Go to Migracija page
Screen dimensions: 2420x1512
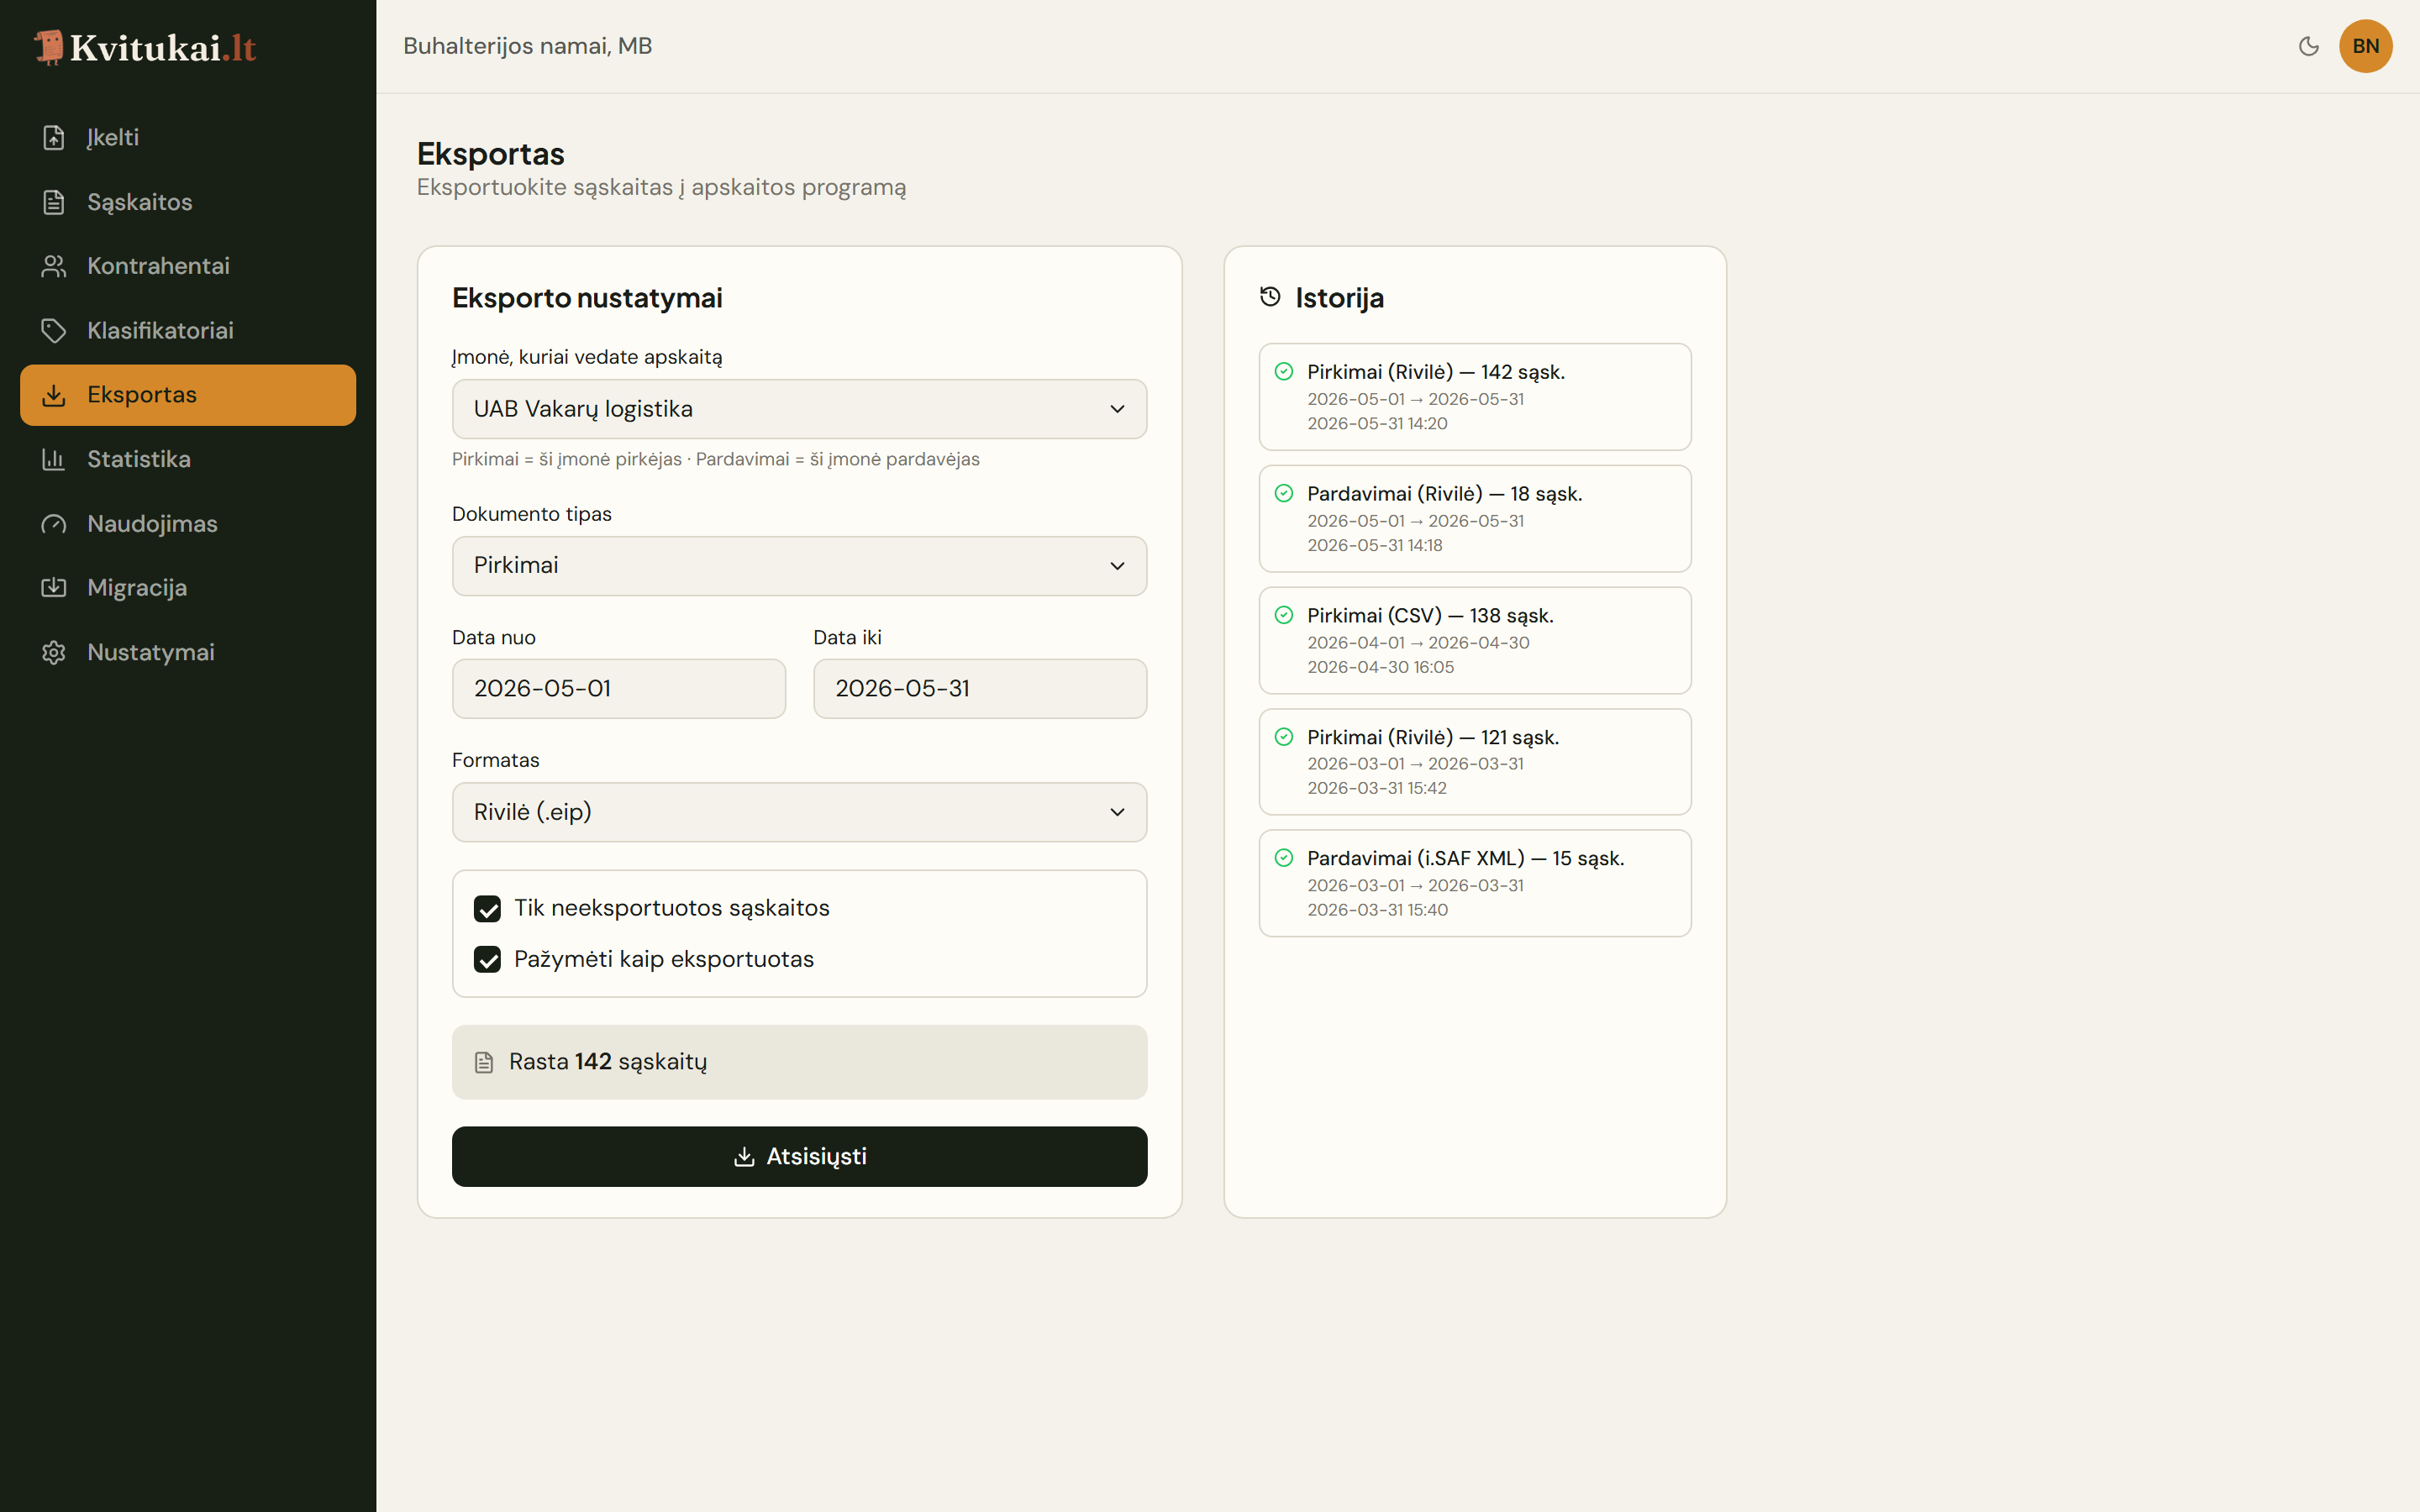coord(188,588)
